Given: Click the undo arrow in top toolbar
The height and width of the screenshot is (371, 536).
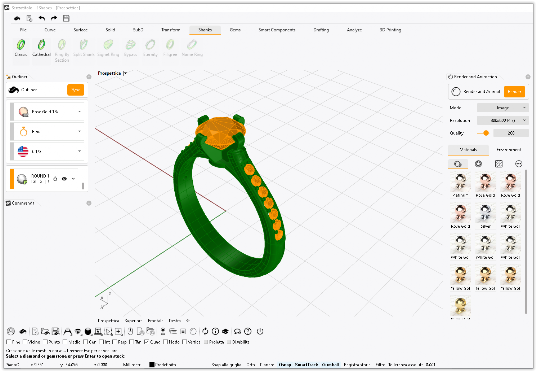Looking at the screenshot, I should (42, 18).
